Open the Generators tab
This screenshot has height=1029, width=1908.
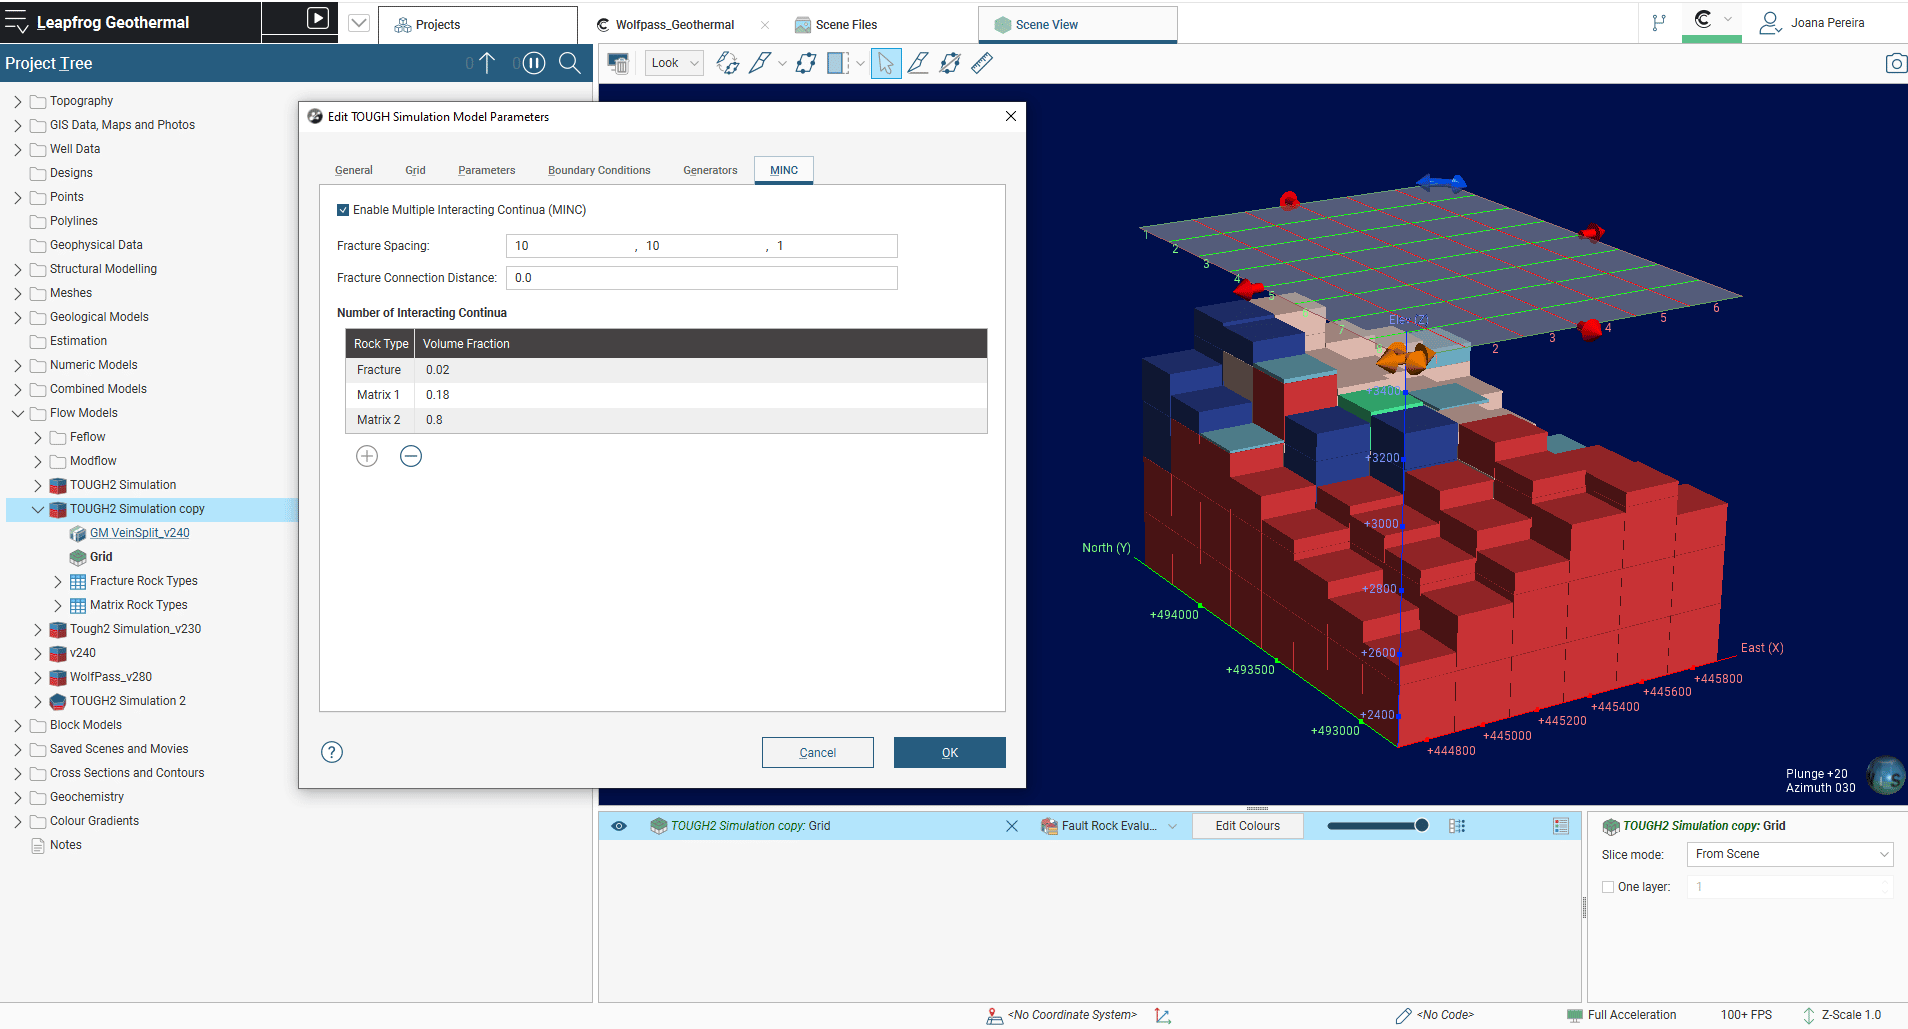(x=710, y=170)
